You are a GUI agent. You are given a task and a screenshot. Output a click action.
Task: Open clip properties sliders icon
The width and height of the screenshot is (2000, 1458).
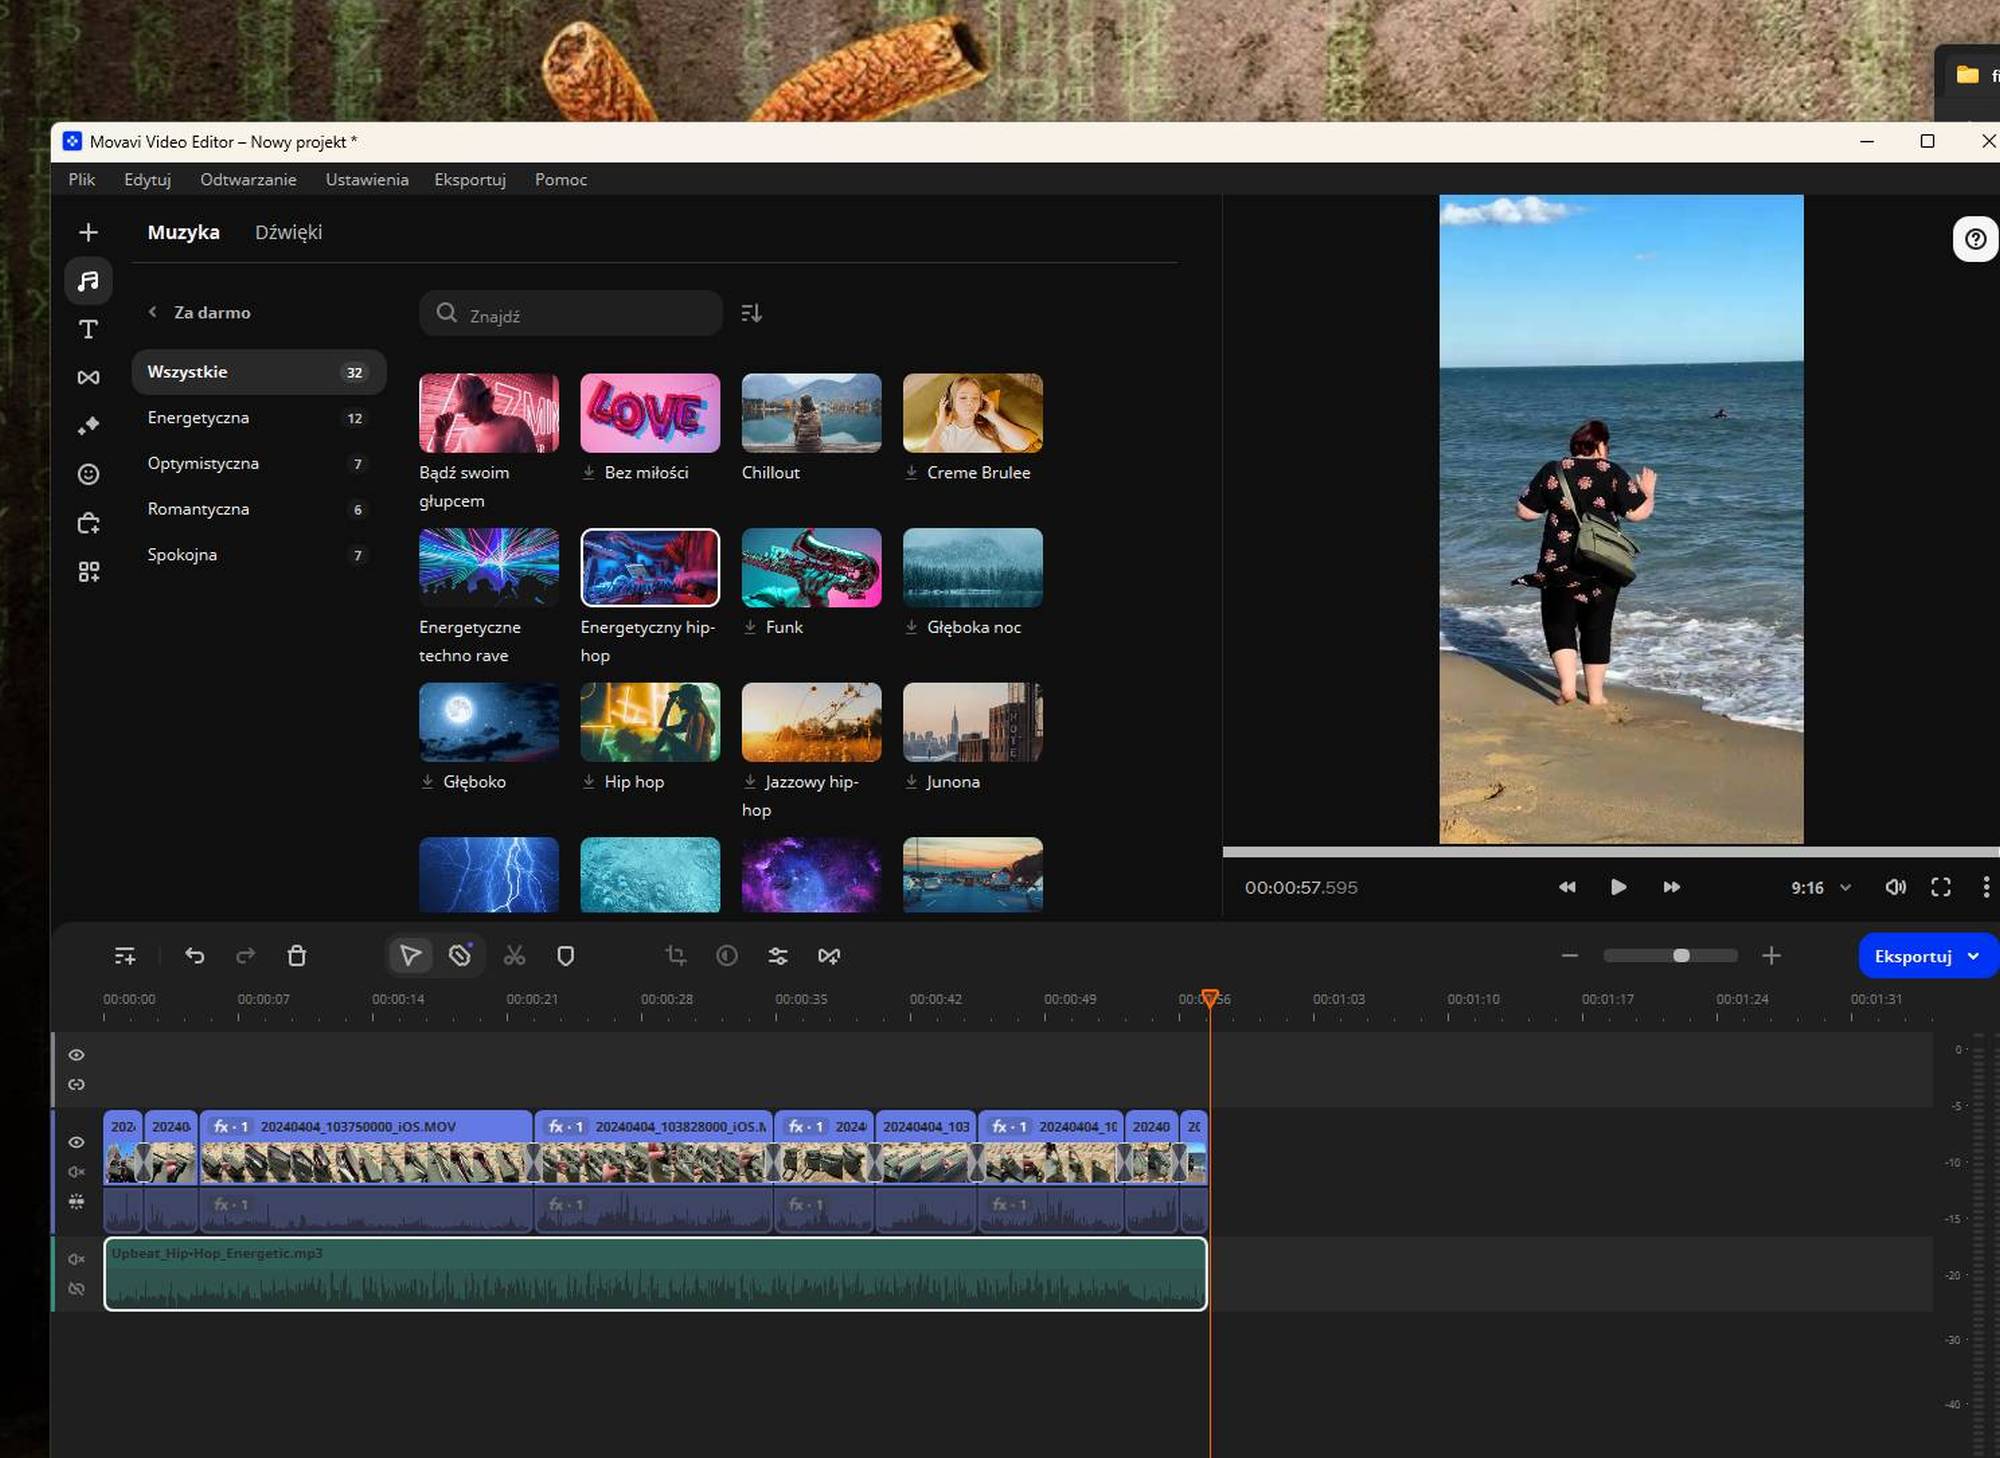point(778,956)
